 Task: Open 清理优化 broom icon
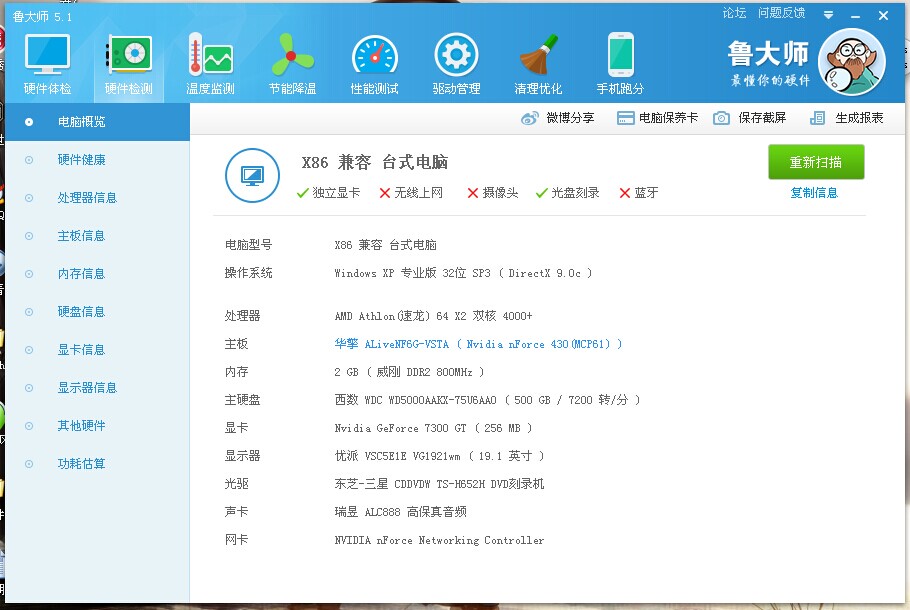pos(539,54)
